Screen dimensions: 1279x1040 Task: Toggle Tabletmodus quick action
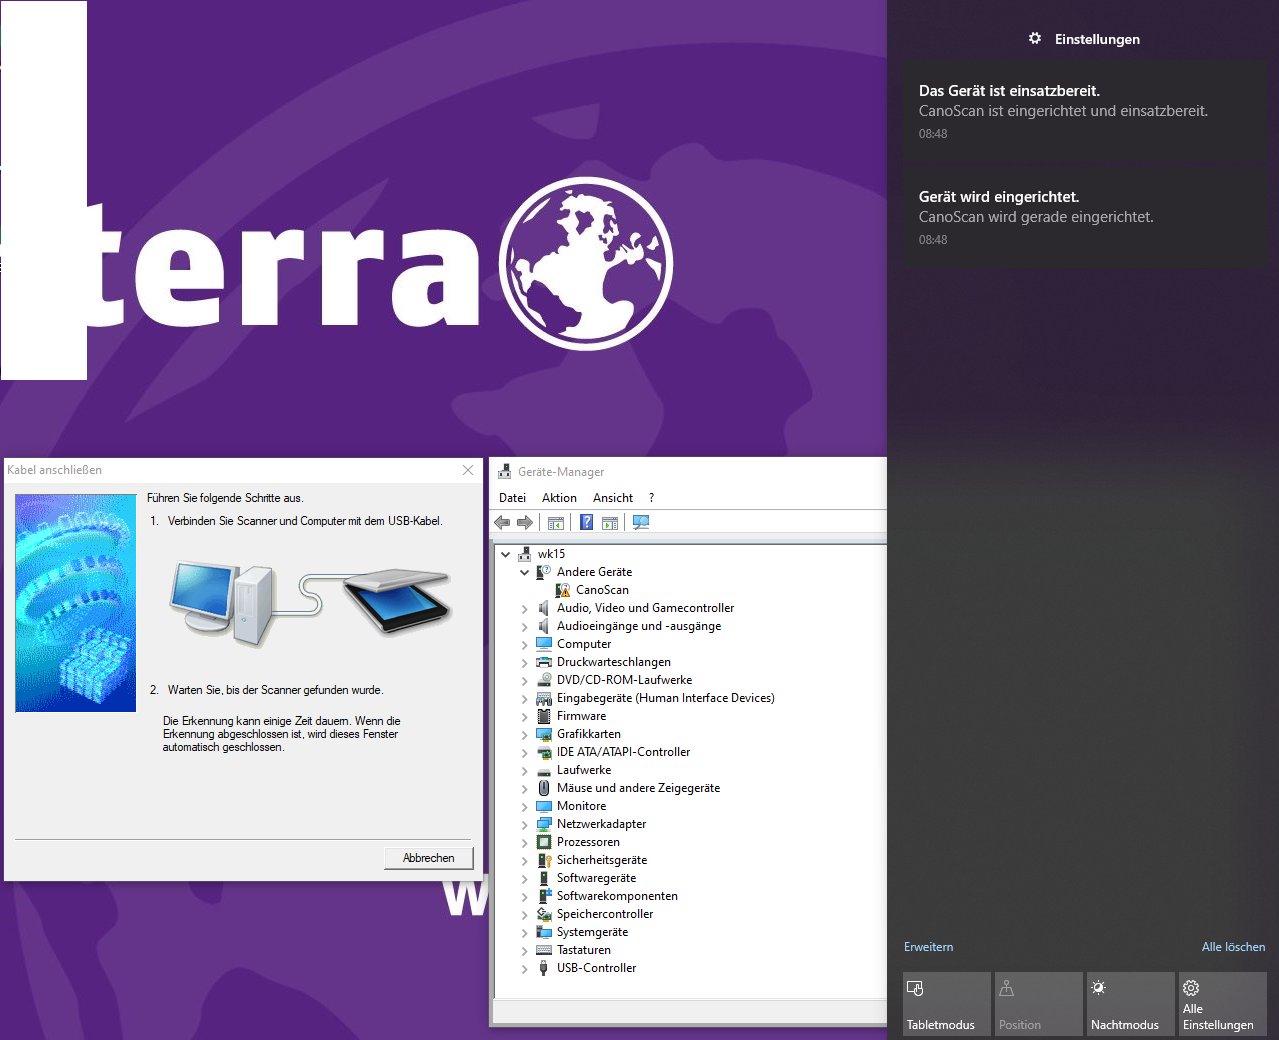pos(946,1004)
